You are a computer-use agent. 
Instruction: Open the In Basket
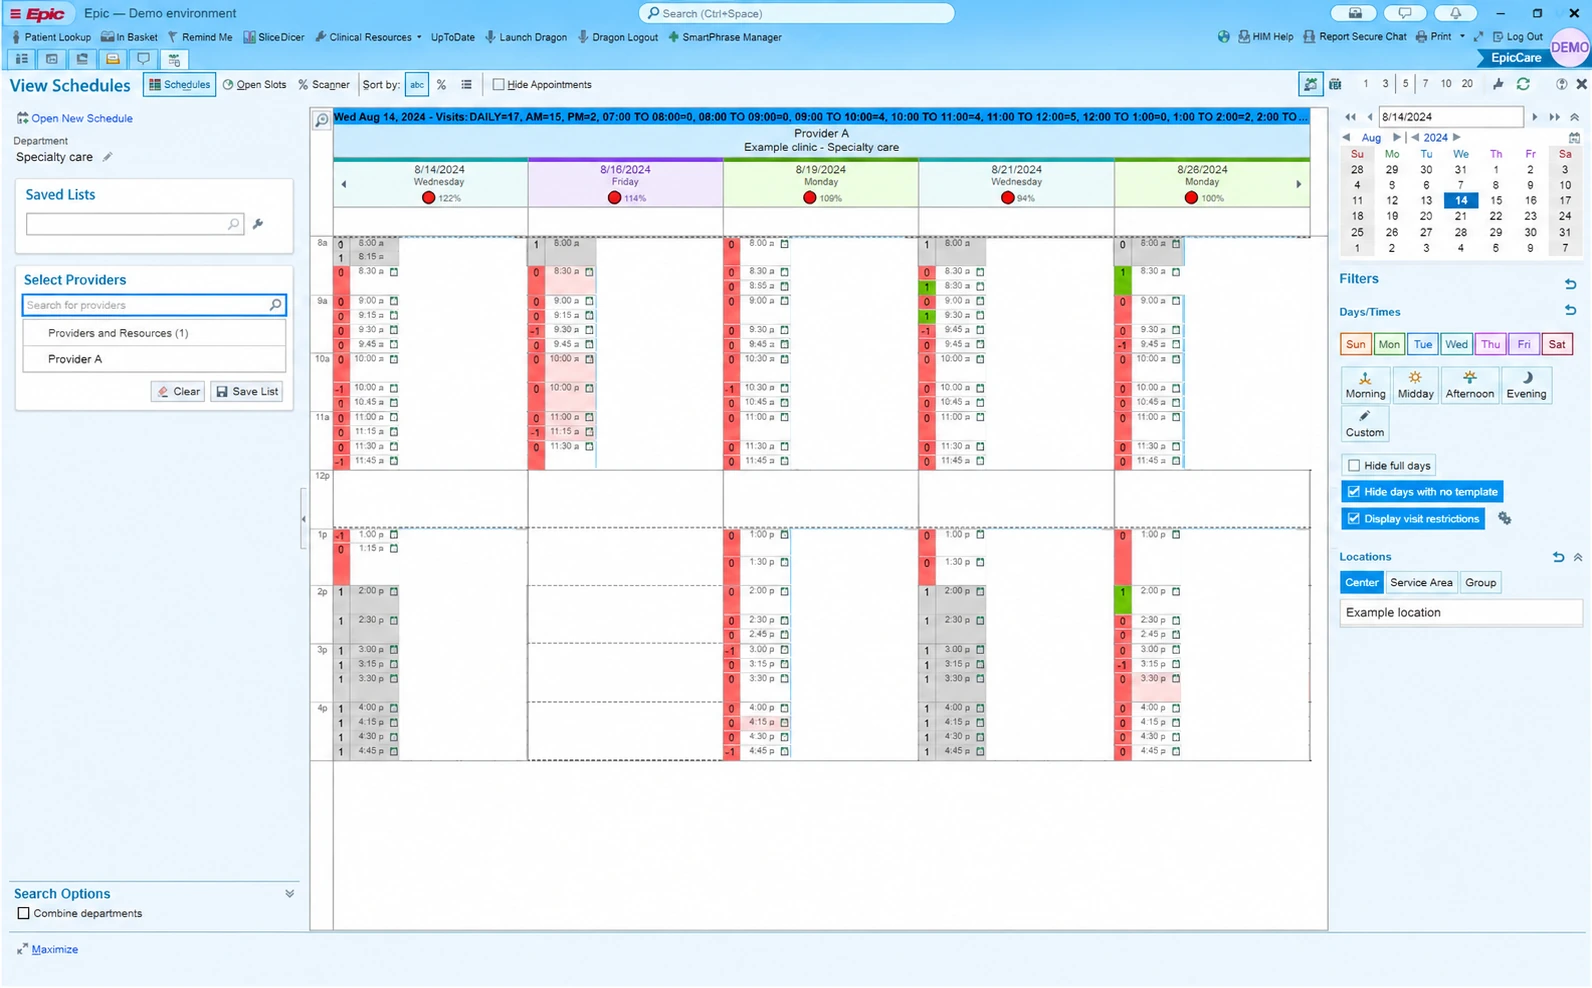pyautogui.click(x=129, y=37)
